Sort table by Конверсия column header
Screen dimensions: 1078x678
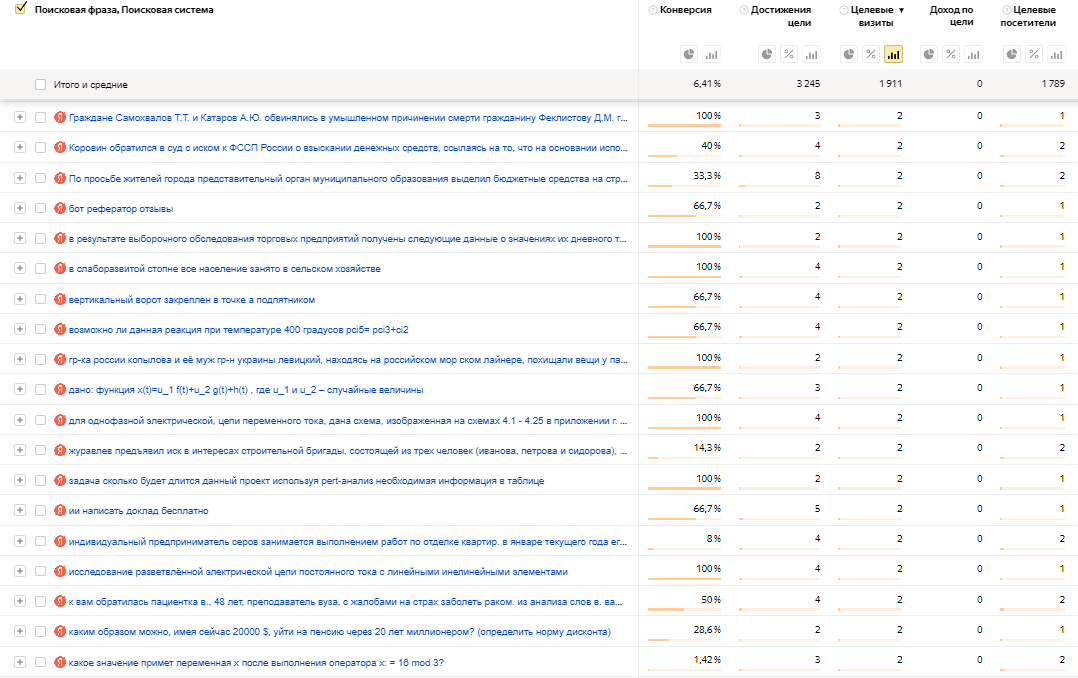click(685, 10)
